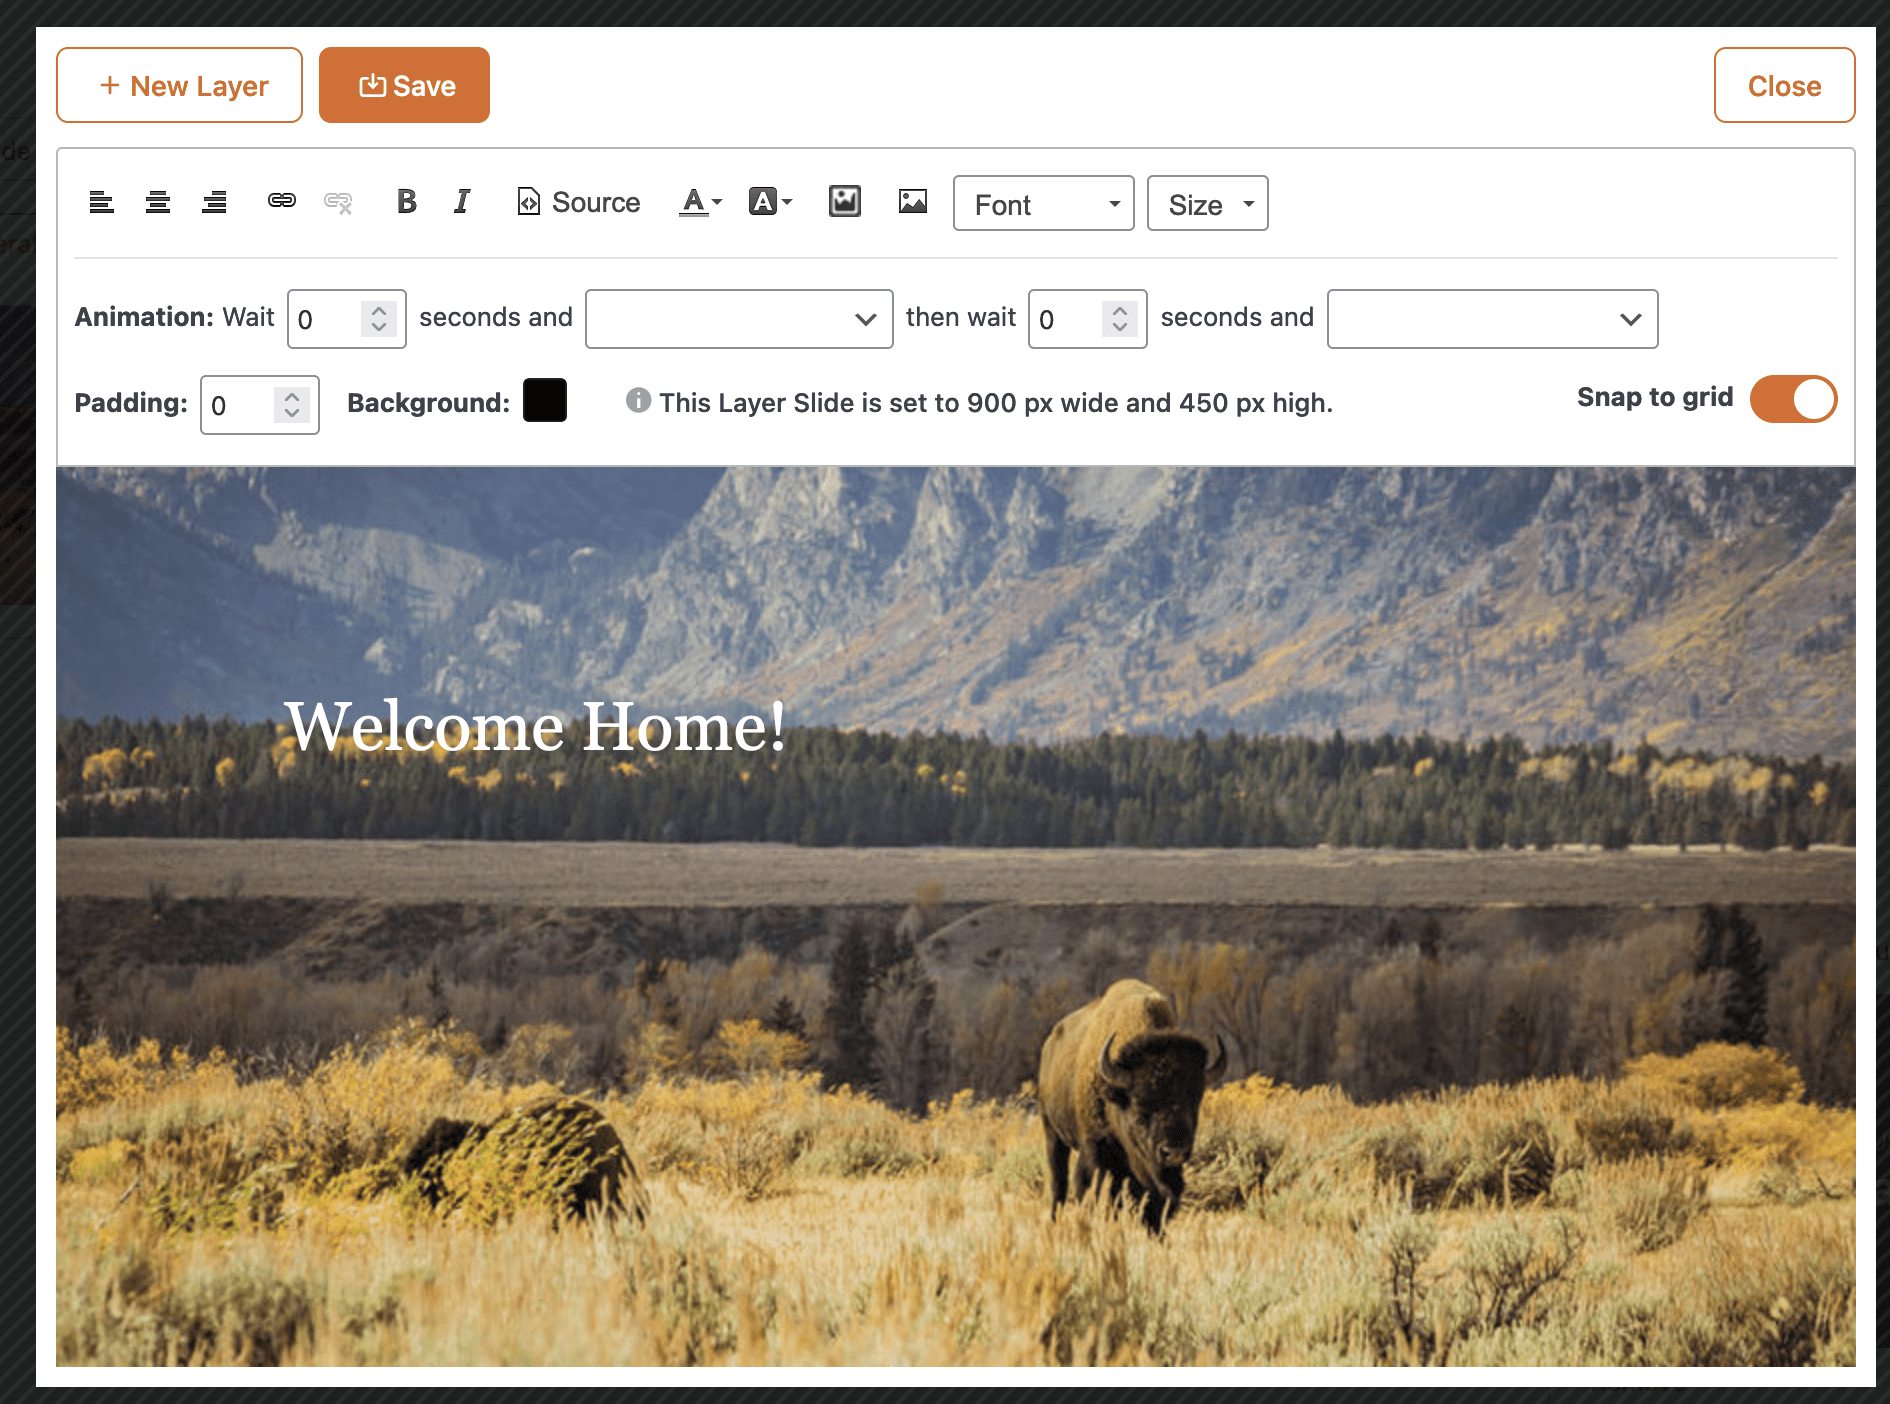1890x1404 pixels.
Task: Apply italic formatting
Action: point(461,202)
